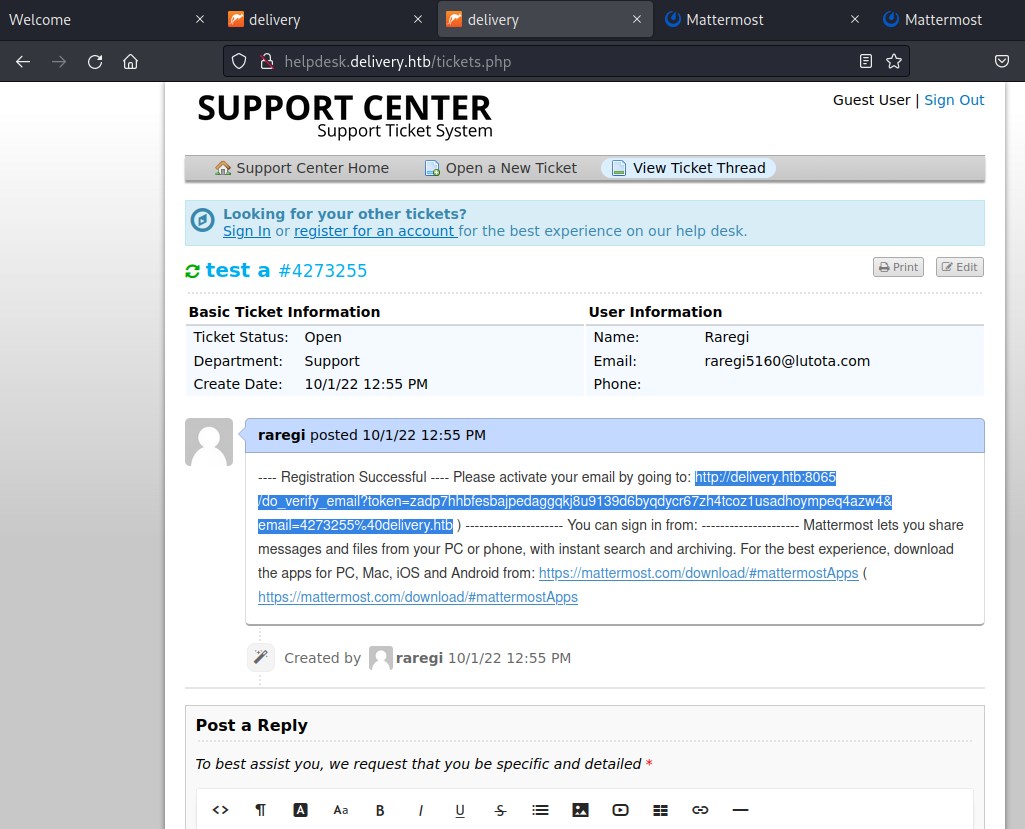This screenshot has height=829, width=1025.
Task: Toggle italic formatting in reply editor
Action: point(421,810)
